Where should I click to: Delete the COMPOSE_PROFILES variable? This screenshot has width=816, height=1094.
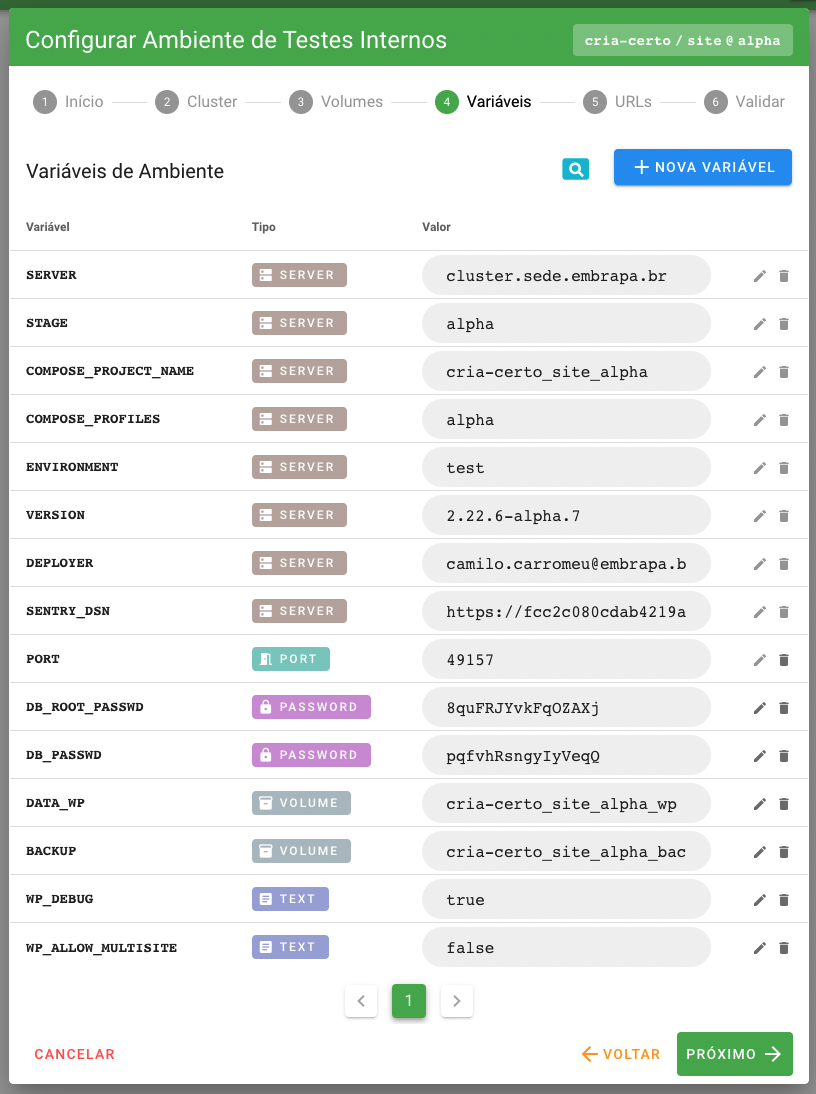pyautogui.click(x=784, y=420)
